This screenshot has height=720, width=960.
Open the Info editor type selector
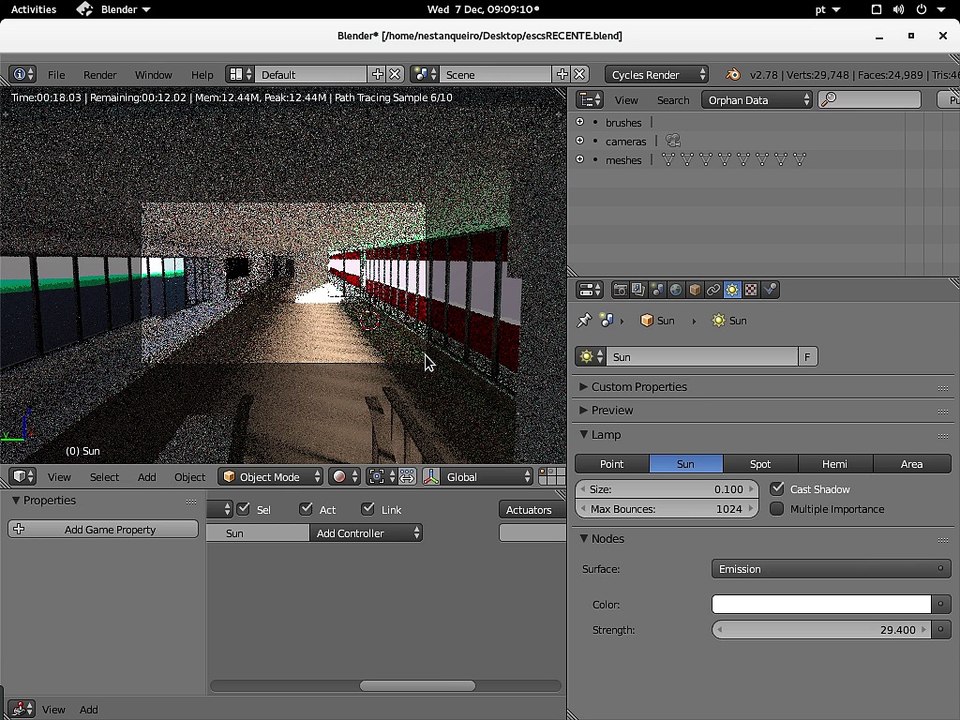pyautogui.click(x=23, y=74)
